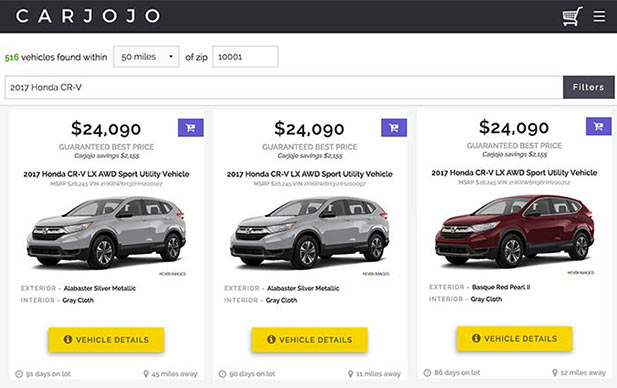This screenshot has width=617, height=388.
Task: Open the 50 miles distance dropdown
Action: [146, 57]
